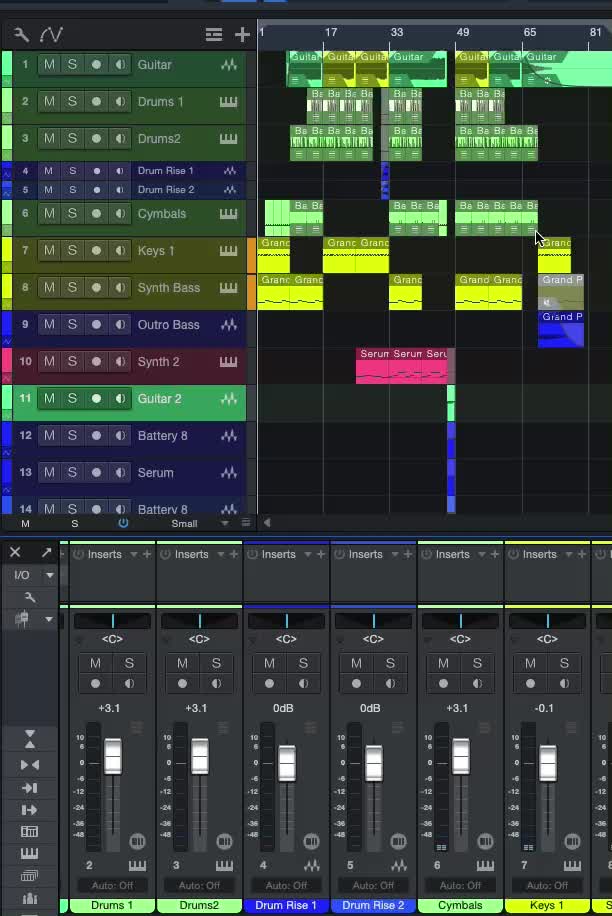
Task: Click Auto: Off on Cymbals channel
Action: [x=460, y=885]
